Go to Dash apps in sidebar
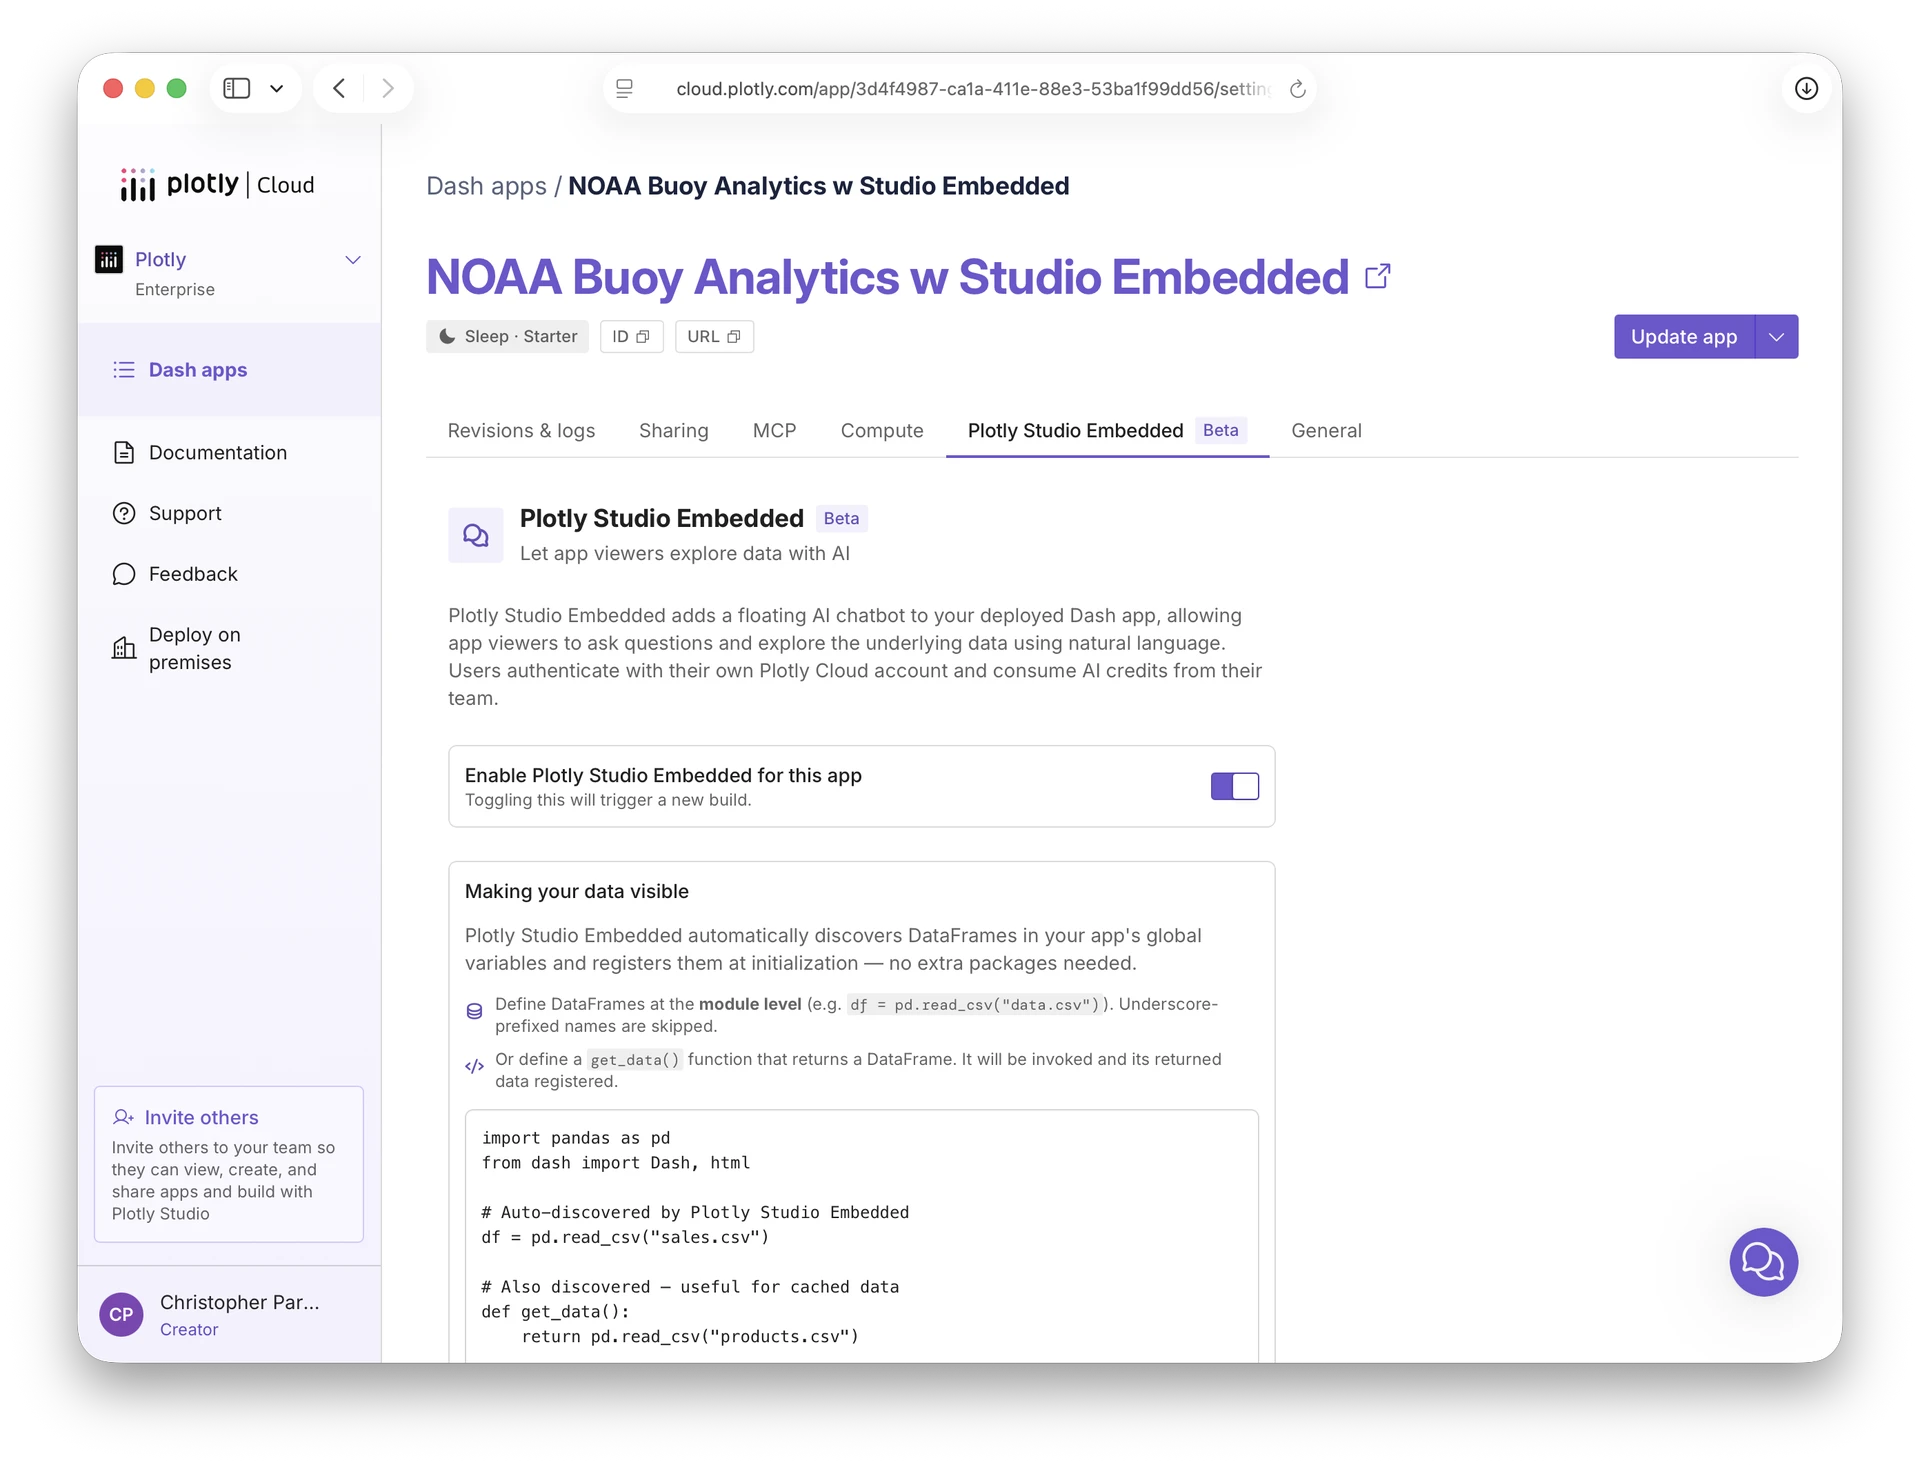The width and height of the screenshot is (1920, 1465). pyautogui.click(x=229, y=370)
